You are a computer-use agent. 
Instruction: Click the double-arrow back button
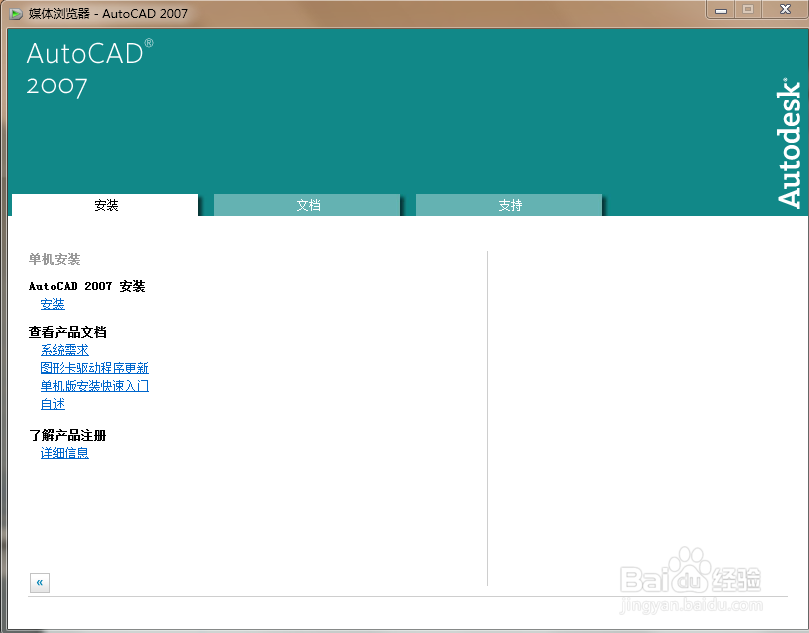pyautogui.click(x=40, y=582)
